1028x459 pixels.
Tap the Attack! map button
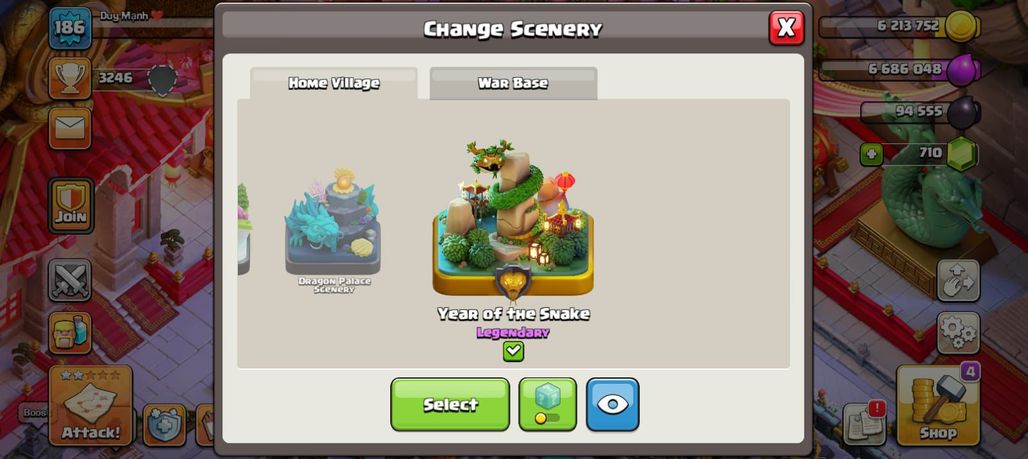(x=90, y=405)
